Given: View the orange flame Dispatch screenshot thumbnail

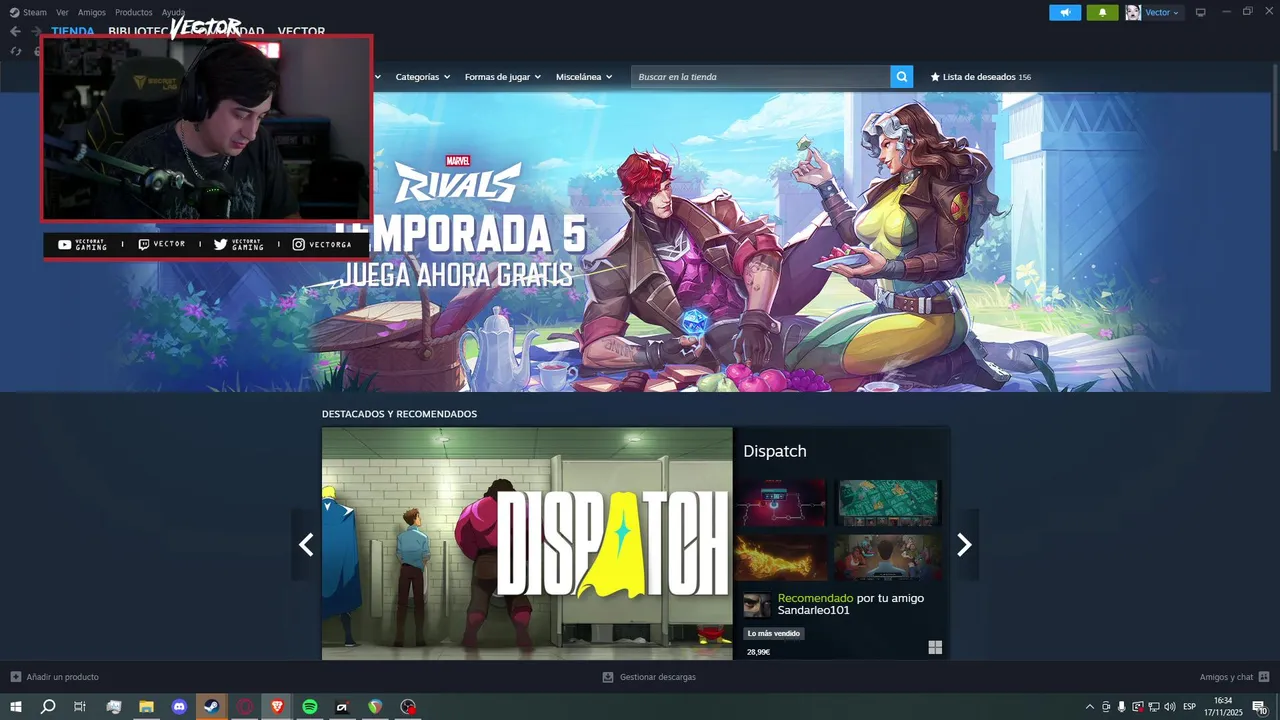Looking at the screenshot, I should coord(780,558).
